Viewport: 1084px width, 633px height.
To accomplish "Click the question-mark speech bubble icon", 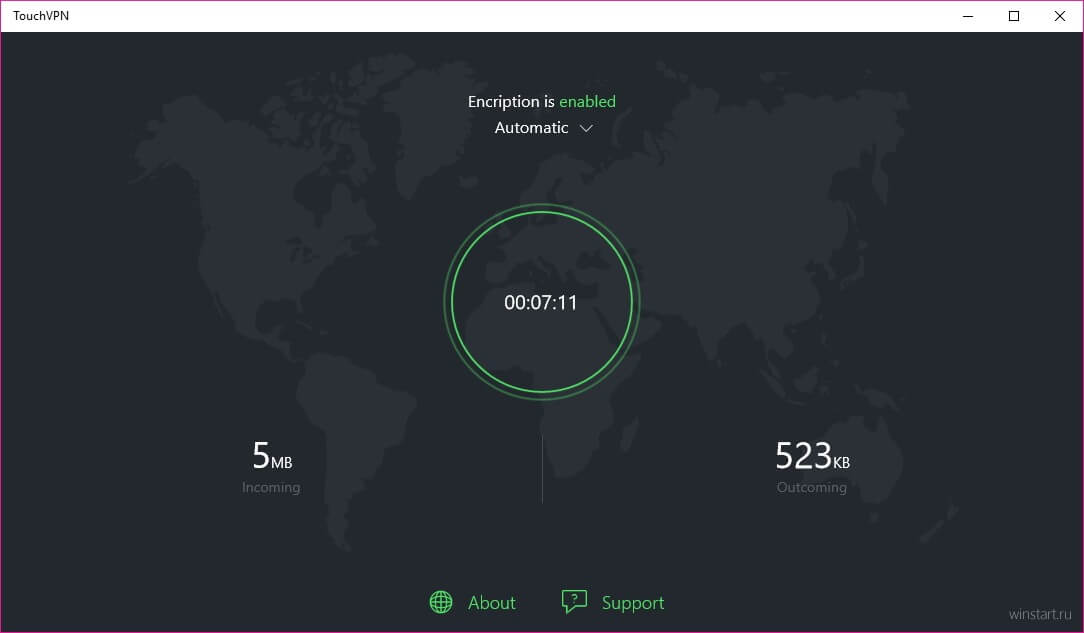I will [x=574, y=602].
